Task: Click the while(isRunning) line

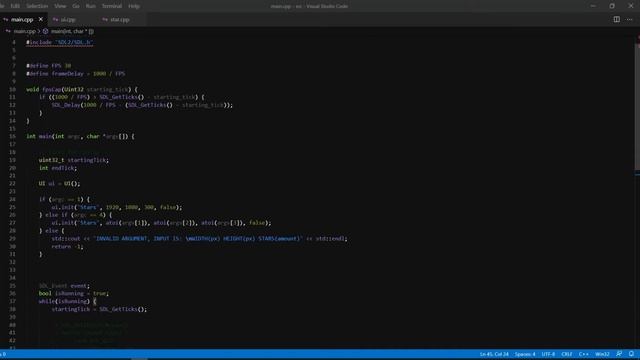Action: coord(67,301)
